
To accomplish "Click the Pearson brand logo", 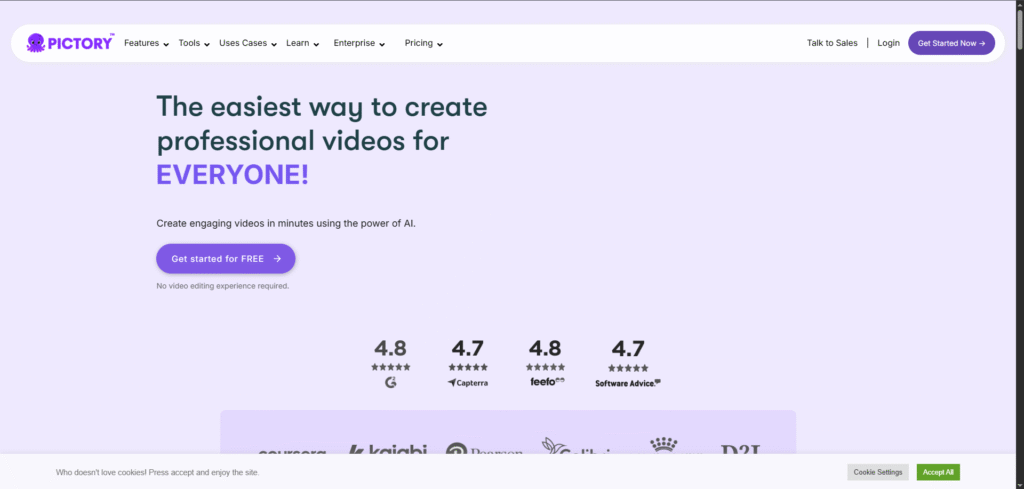I will coord(484,452).
